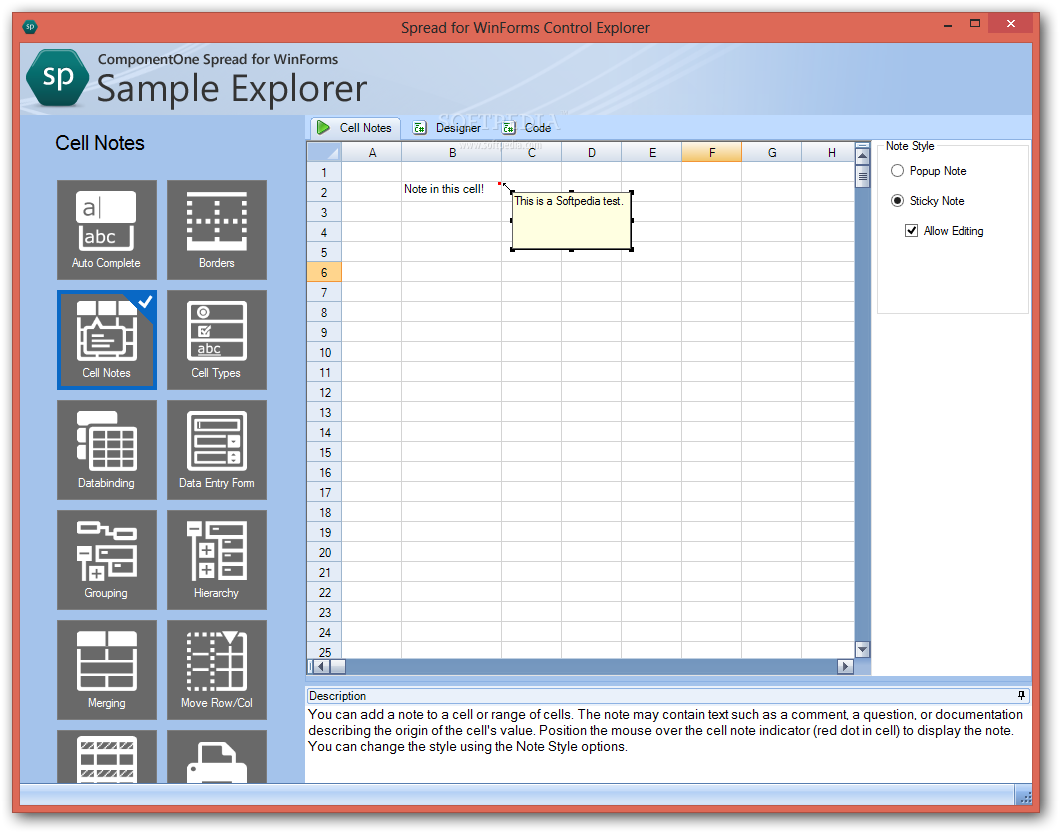Select column header D
Image resolution: width=1060 pixels, height=833 pixels.
[592, 152]
